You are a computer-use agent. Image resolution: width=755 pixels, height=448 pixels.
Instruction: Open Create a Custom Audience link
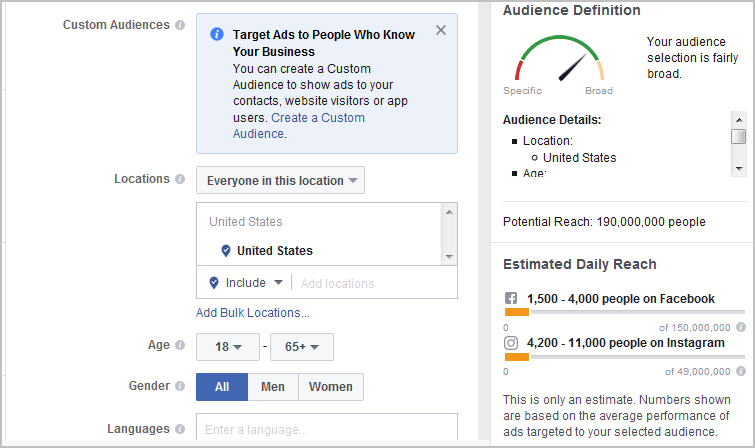299,126
